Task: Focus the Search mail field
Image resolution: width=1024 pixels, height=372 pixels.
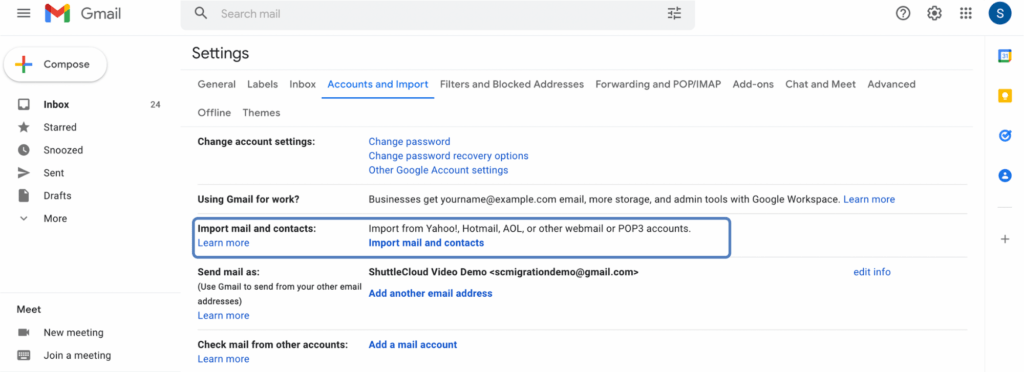Action: click(x=438, y=14)
